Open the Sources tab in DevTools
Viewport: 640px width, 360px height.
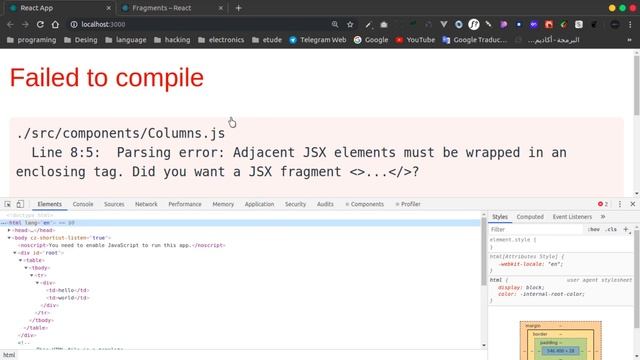click(114, 204)
